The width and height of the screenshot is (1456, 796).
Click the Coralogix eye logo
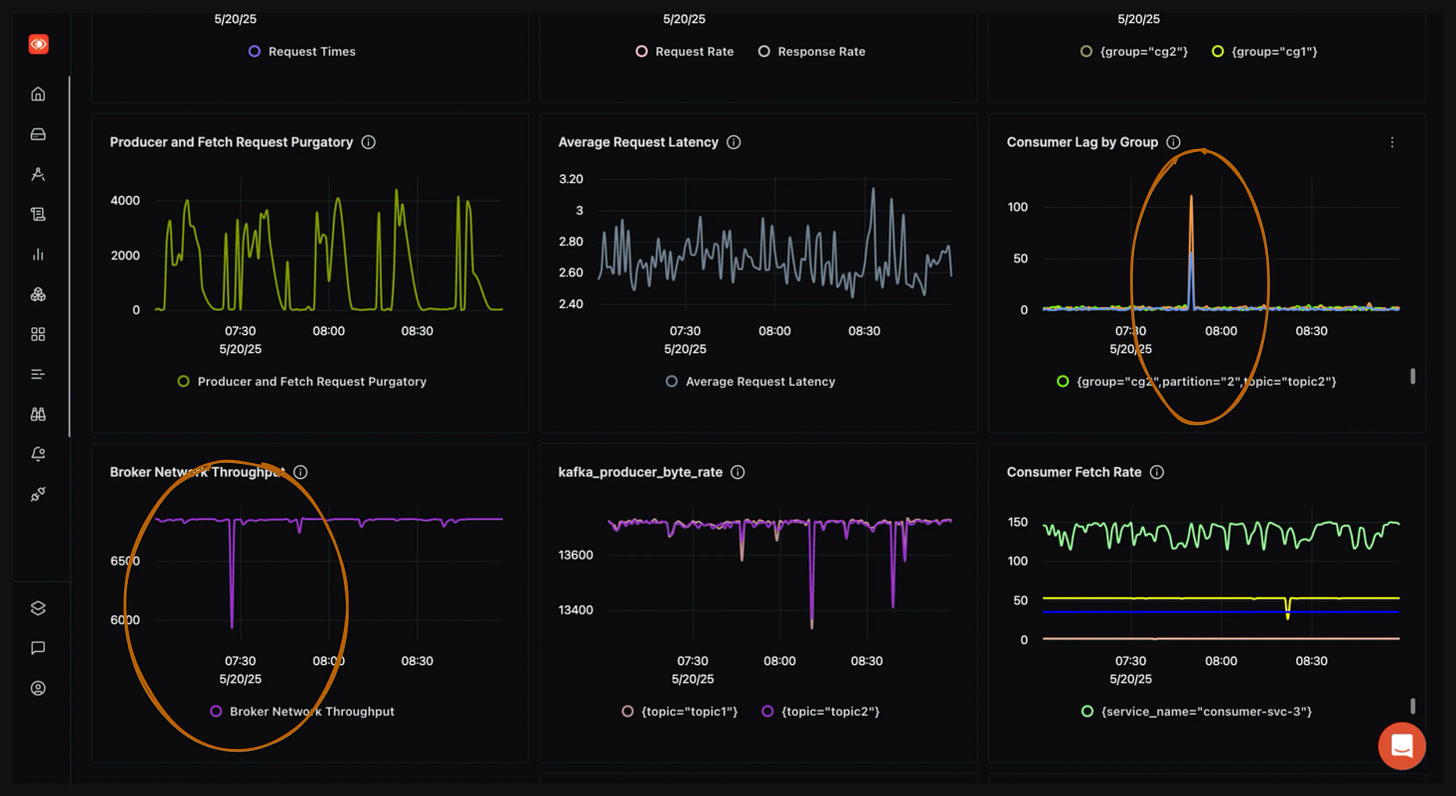38,44
